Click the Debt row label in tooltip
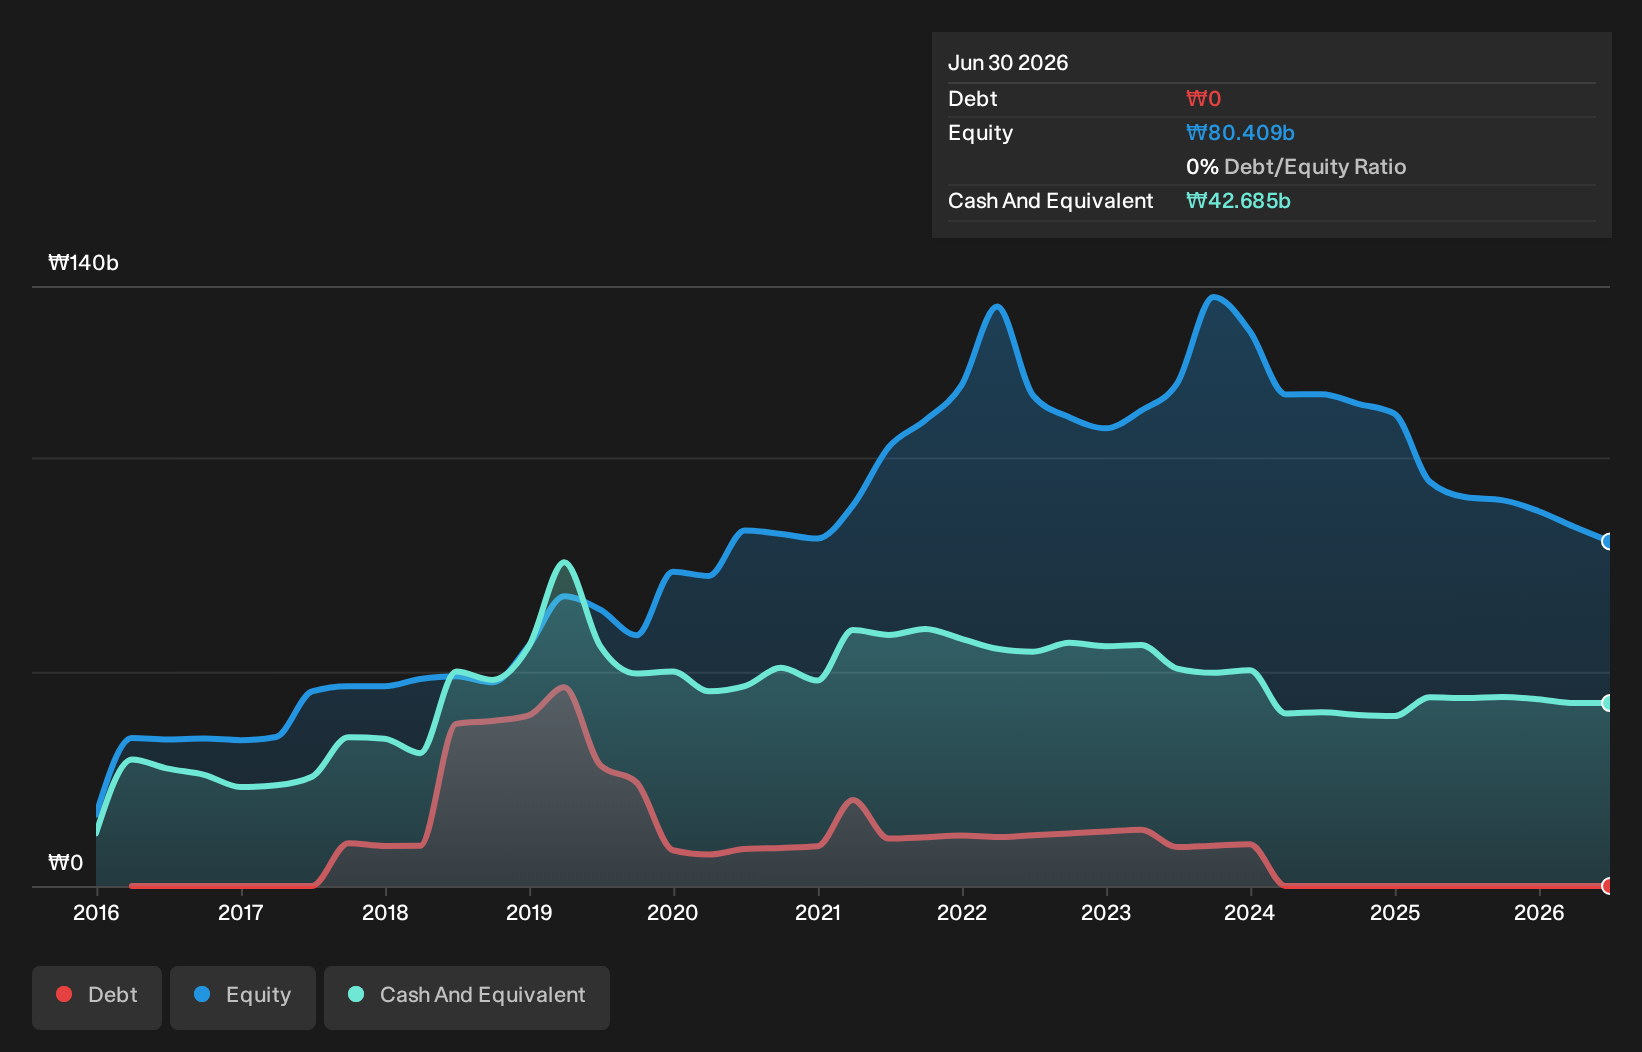The width and height of the screenshot is (1642, 1052). (x=973, y=99)
